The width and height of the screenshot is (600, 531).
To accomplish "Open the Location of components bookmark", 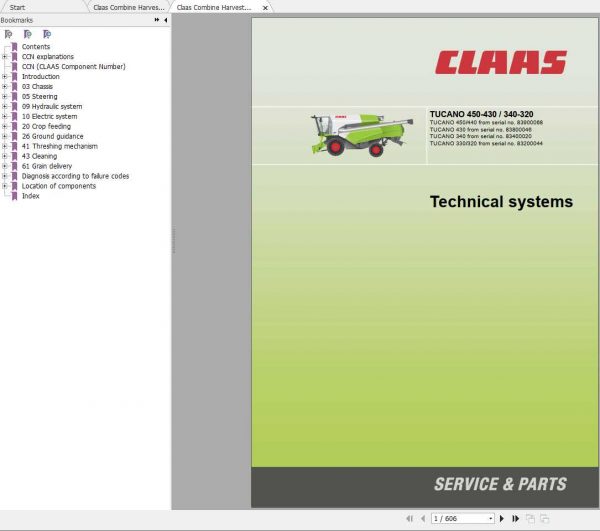I will click(59, 186).
